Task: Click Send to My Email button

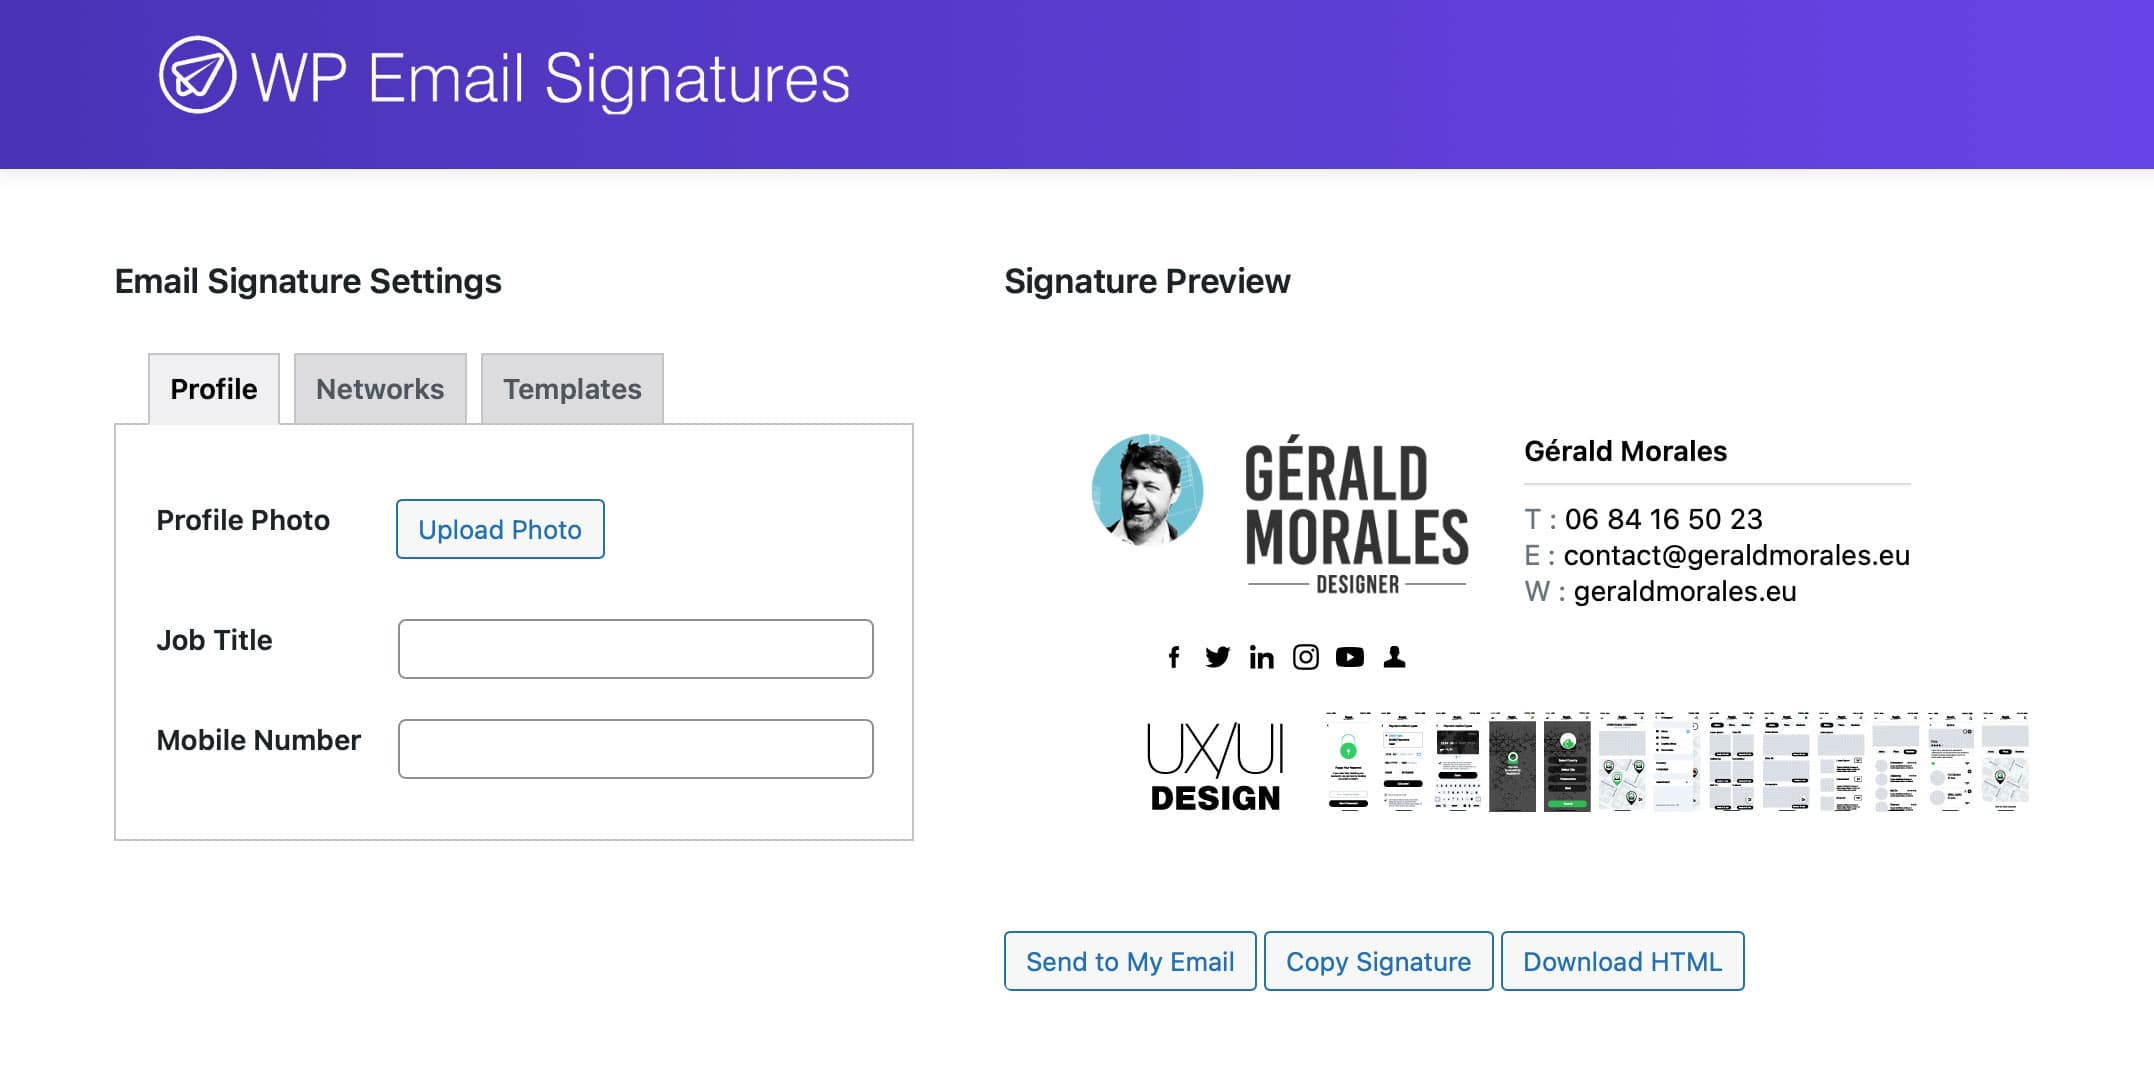Action: click(x=1130, y=961)
